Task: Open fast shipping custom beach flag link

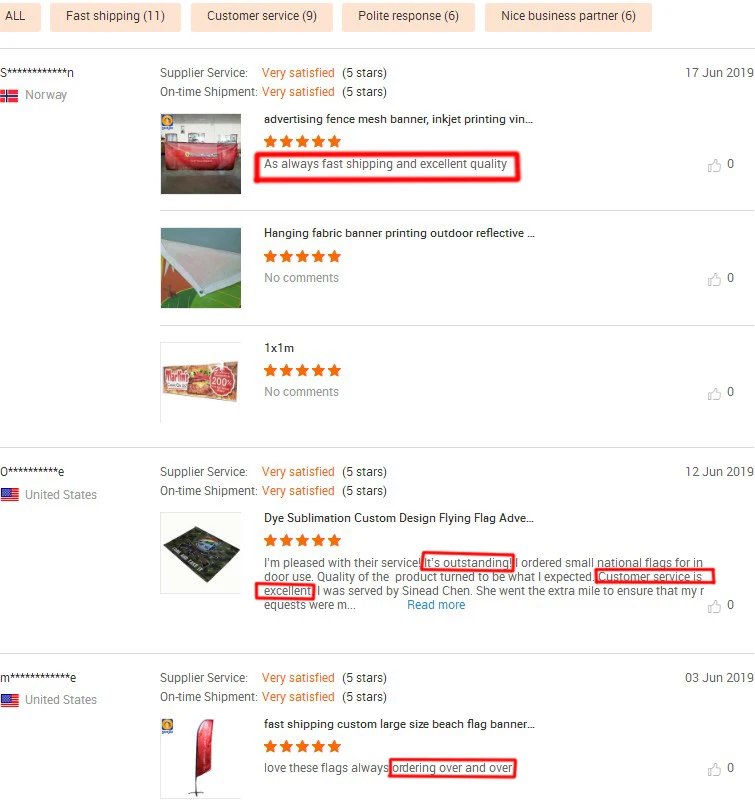Action: pyautogui.click(x=399, y=724)
